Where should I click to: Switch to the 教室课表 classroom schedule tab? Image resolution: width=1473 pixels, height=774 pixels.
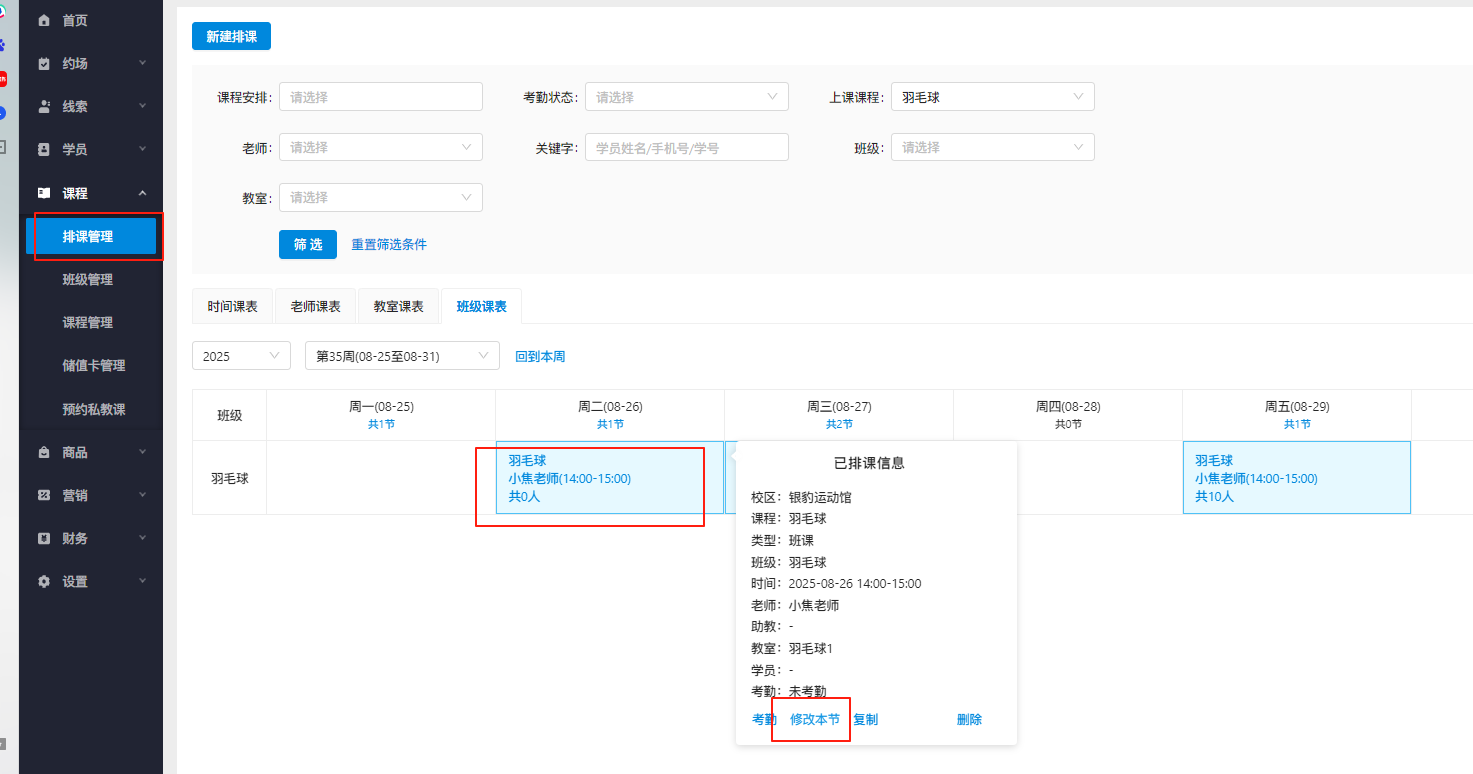click(398, 305)
